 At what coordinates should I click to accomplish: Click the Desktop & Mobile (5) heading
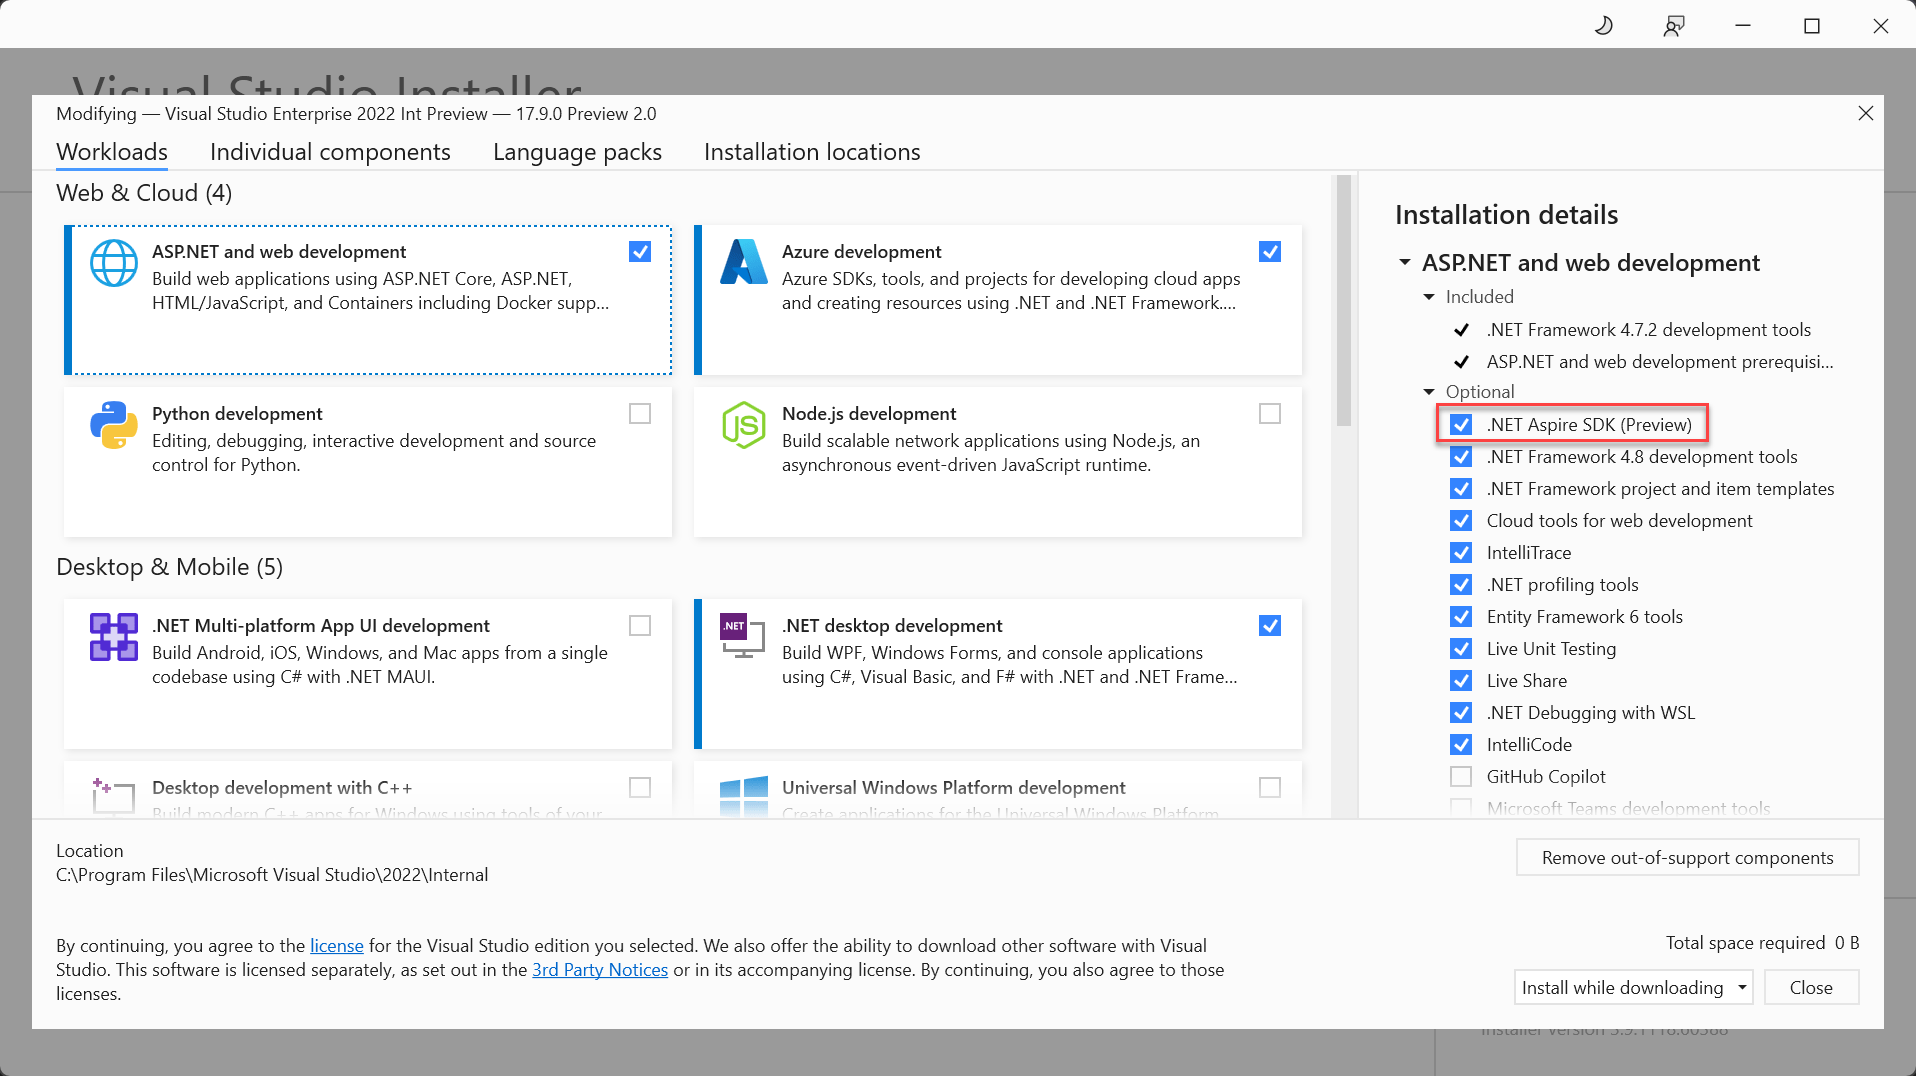[169, 567]
